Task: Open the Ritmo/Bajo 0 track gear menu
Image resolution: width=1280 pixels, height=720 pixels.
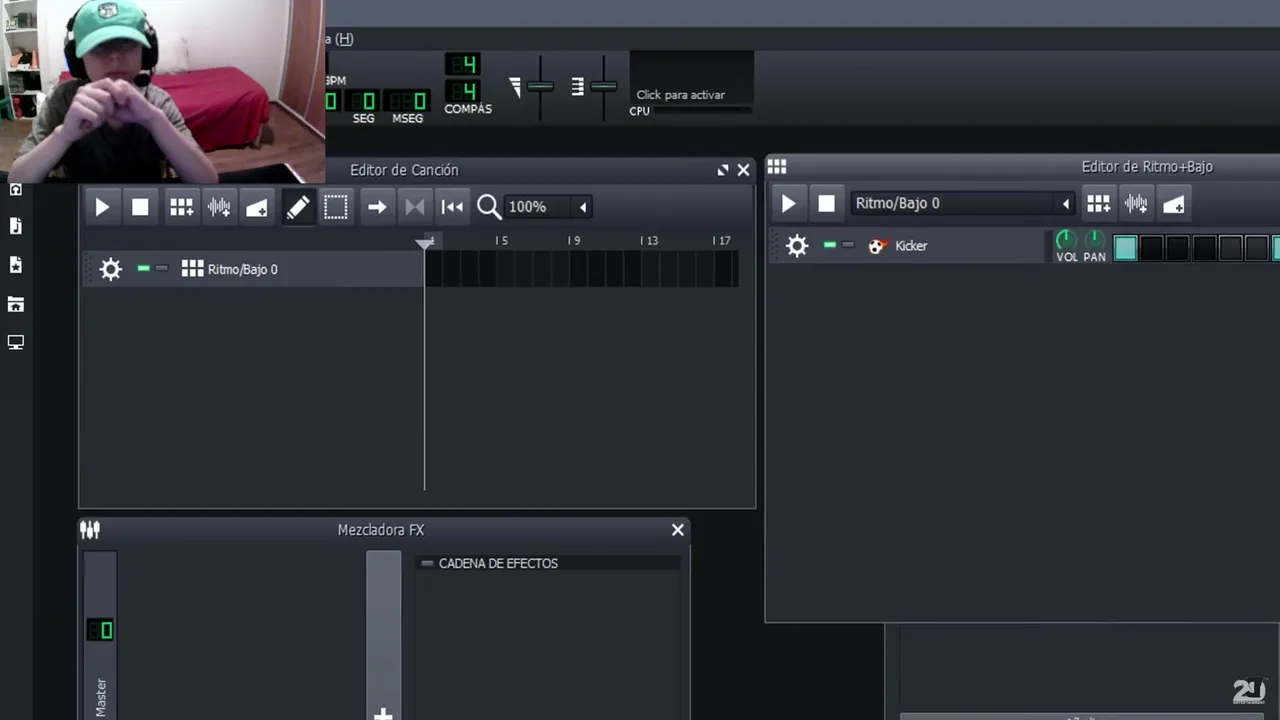Action: pyautogui.click(x=110, y=269)
